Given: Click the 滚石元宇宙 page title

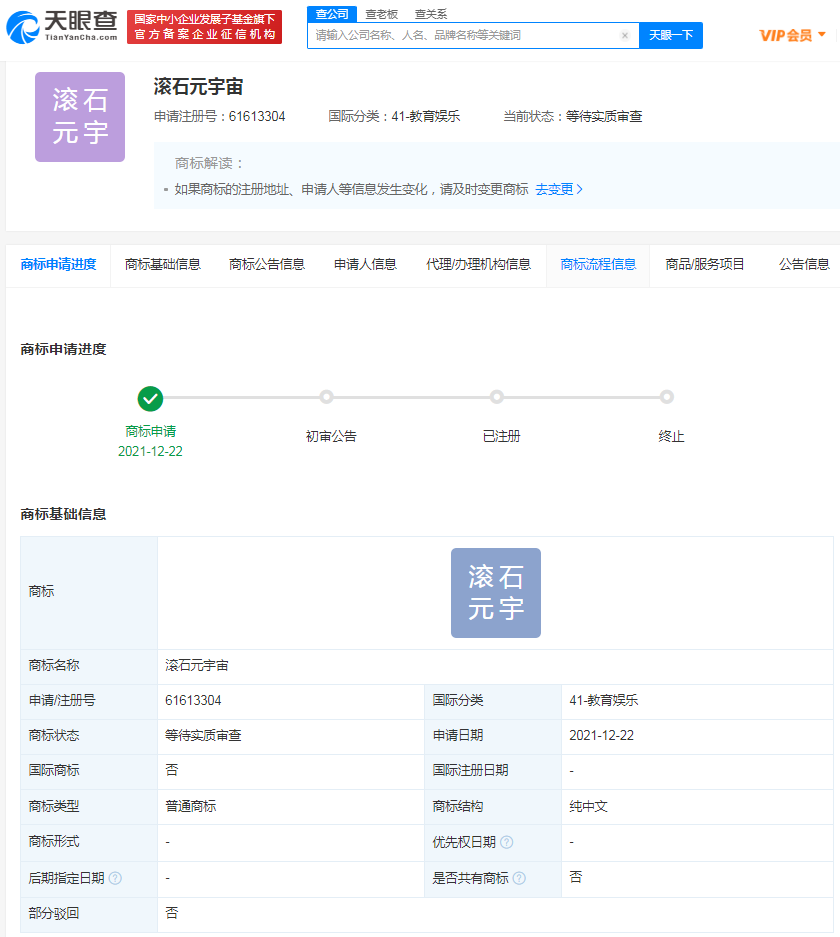Looking at the screenshot, I should (x=198, y=87).
